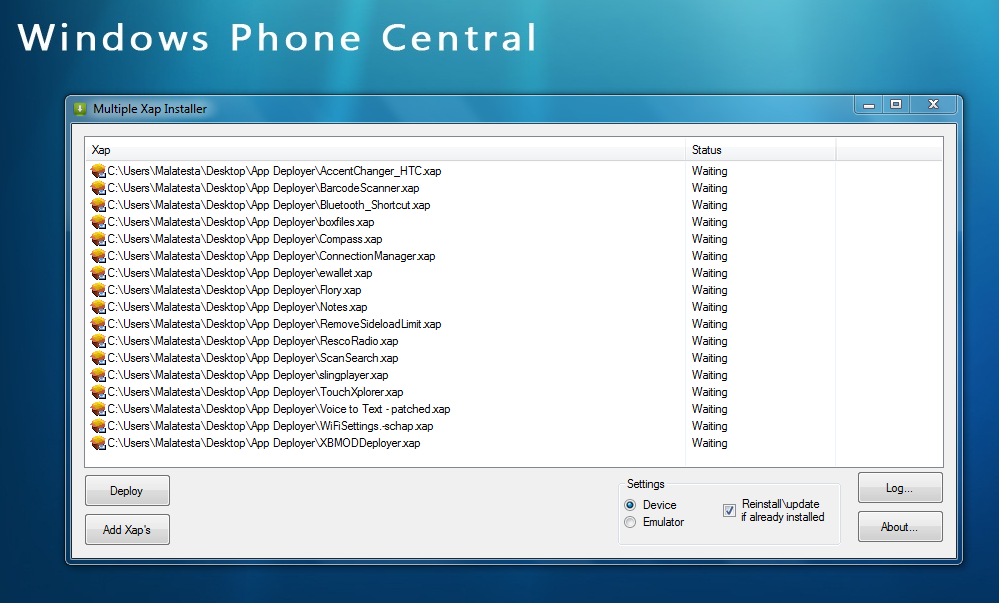Click the Xap column header
Image resolution: width=999 pixels, height=603 pixels.
coord(300,149)
